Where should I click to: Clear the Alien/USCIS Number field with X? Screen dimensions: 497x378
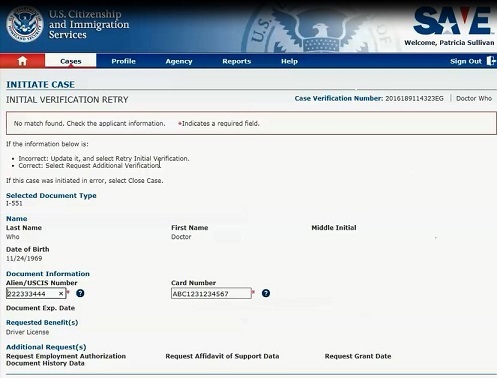click(61, 294)
